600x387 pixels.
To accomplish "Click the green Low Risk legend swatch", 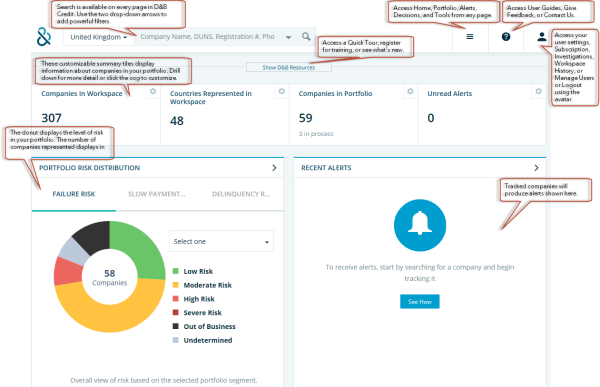I will tap(176, 271).
